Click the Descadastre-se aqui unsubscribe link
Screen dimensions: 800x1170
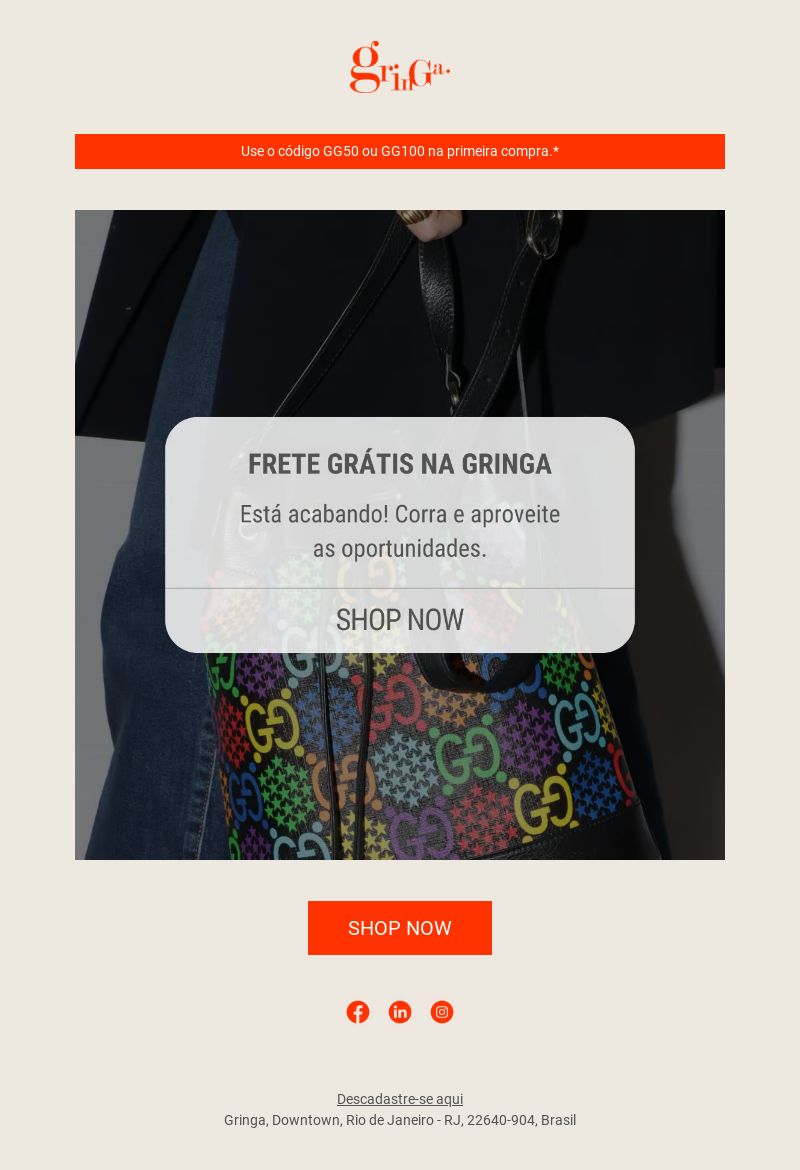pyautogui.click(x=400, y=1098)
